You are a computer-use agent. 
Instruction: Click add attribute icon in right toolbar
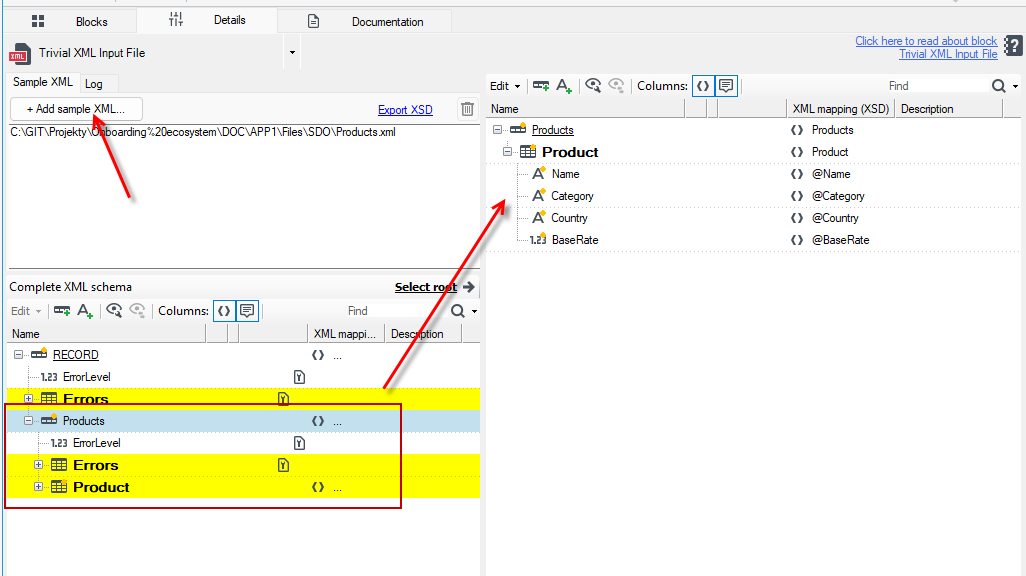click(564, 86)
